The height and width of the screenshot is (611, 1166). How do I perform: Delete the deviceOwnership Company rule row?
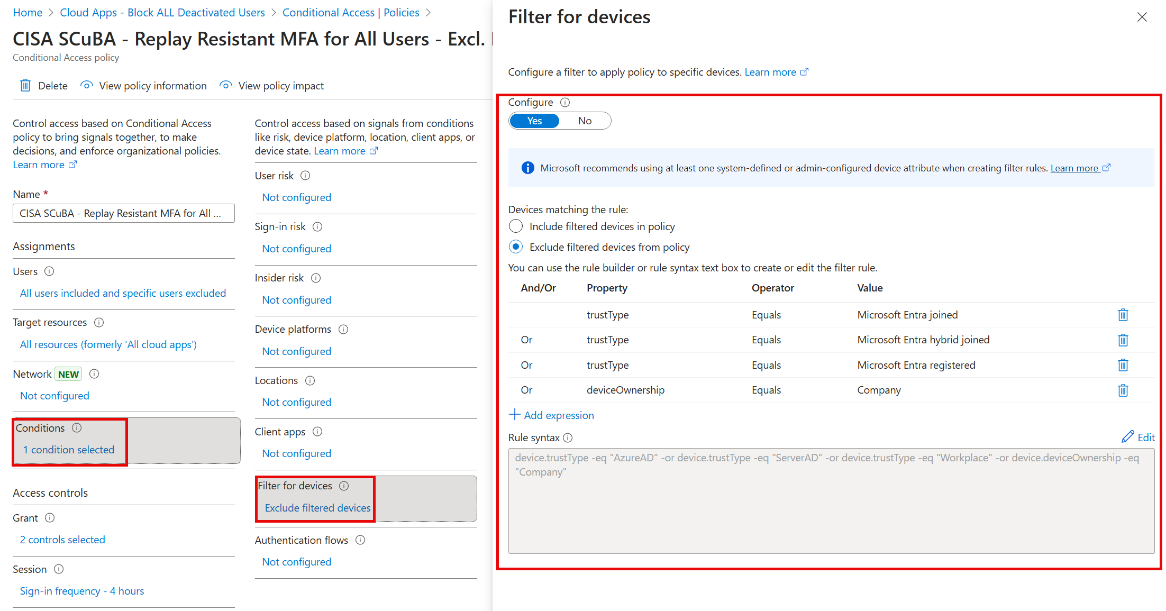(x=1122, y=390)
